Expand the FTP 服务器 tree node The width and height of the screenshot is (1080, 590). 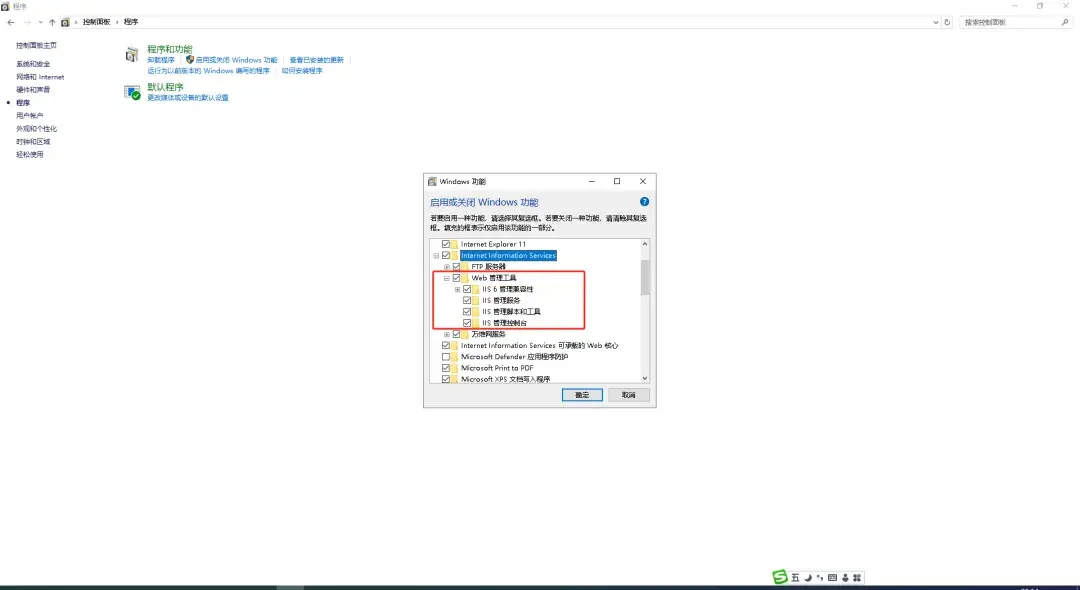pos(446,265)
